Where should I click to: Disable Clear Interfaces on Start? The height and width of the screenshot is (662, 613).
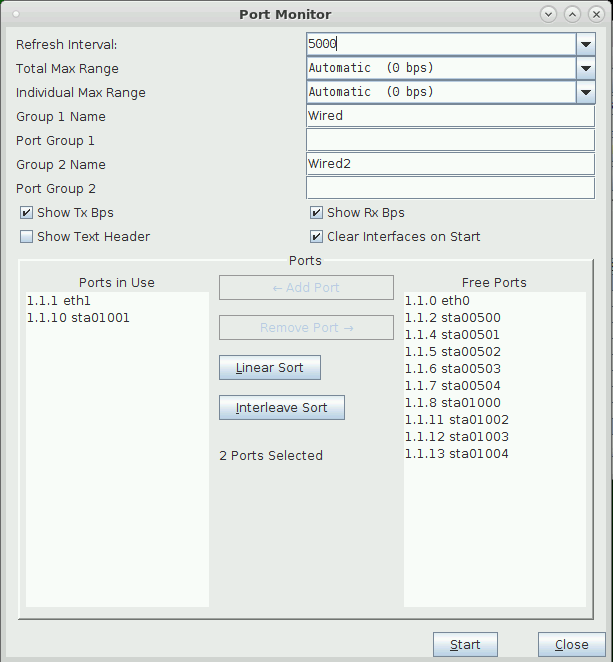pos(317,237)
